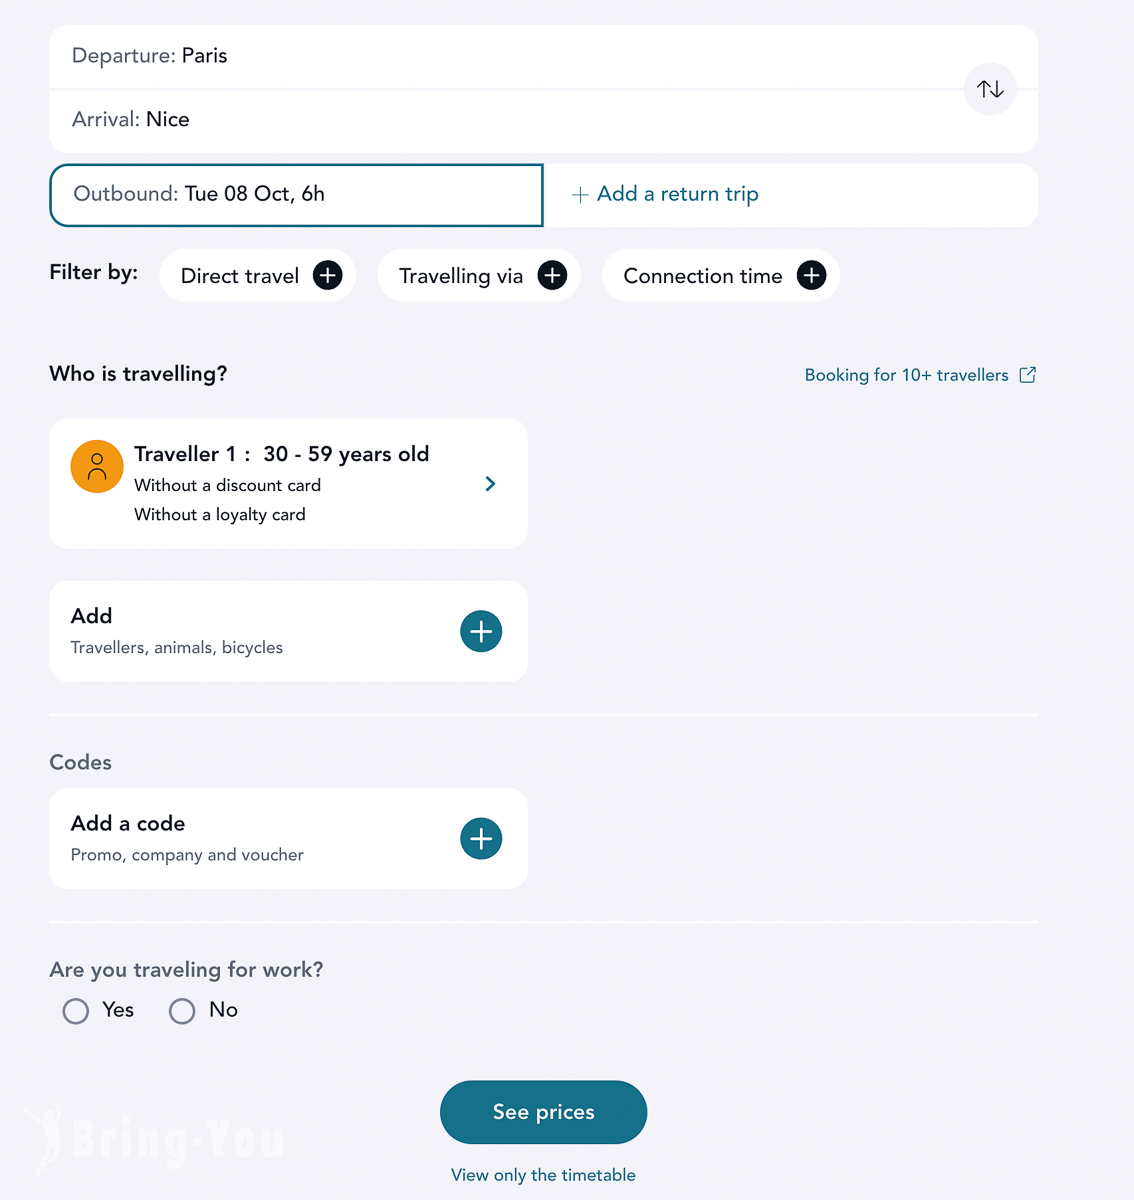Click plus icon on Travelling via filter
This screenshot has width=1134, height=1200.
click(552, 275)
